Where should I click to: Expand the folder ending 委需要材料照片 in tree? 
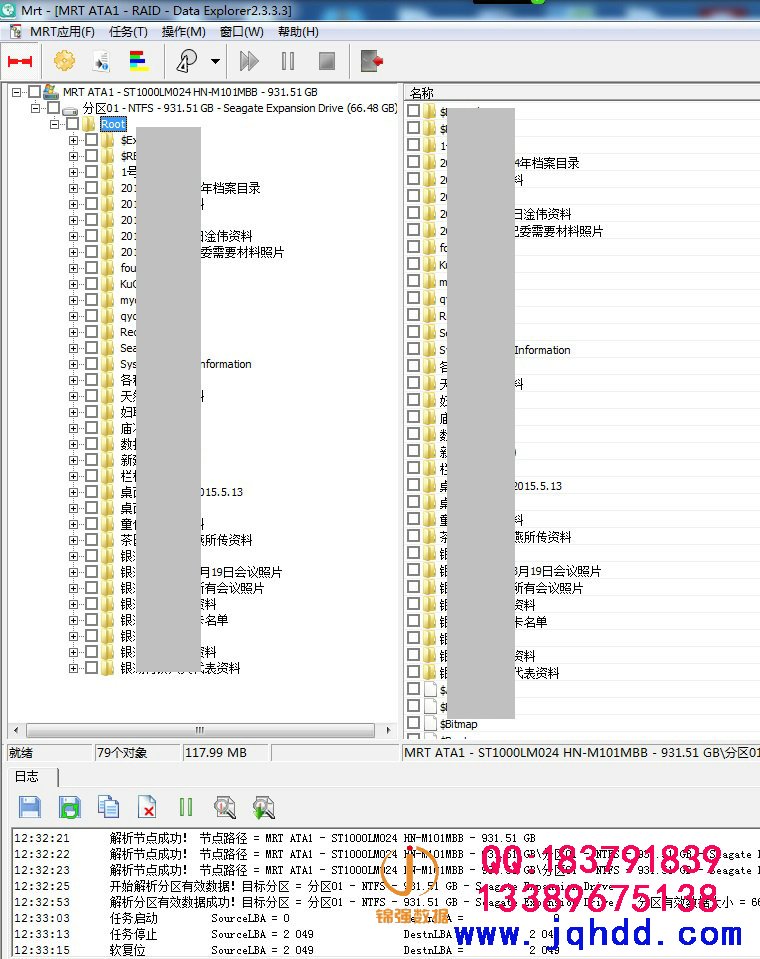pos(73,252)
